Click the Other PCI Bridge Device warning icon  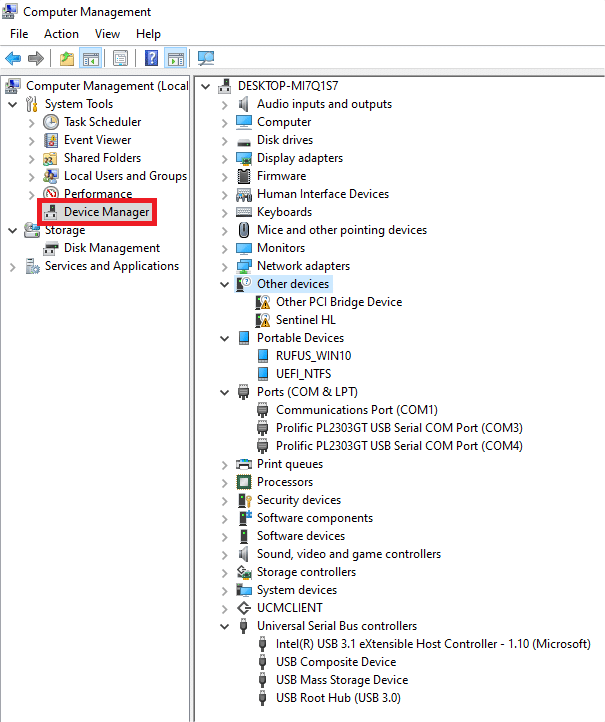[262, 302]
